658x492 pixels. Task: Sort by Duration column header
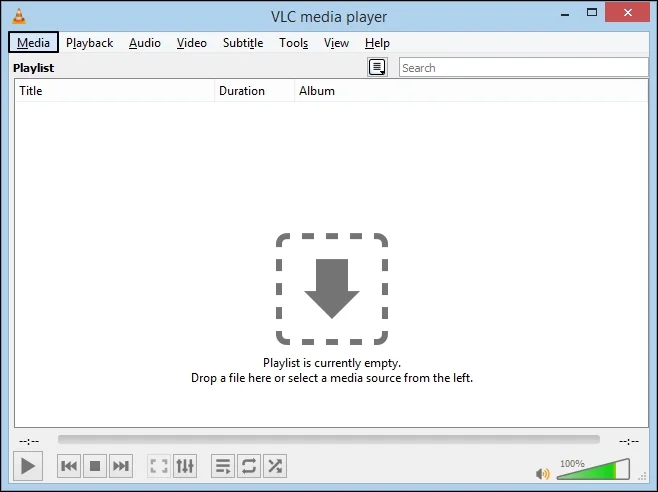click(254, 91)
